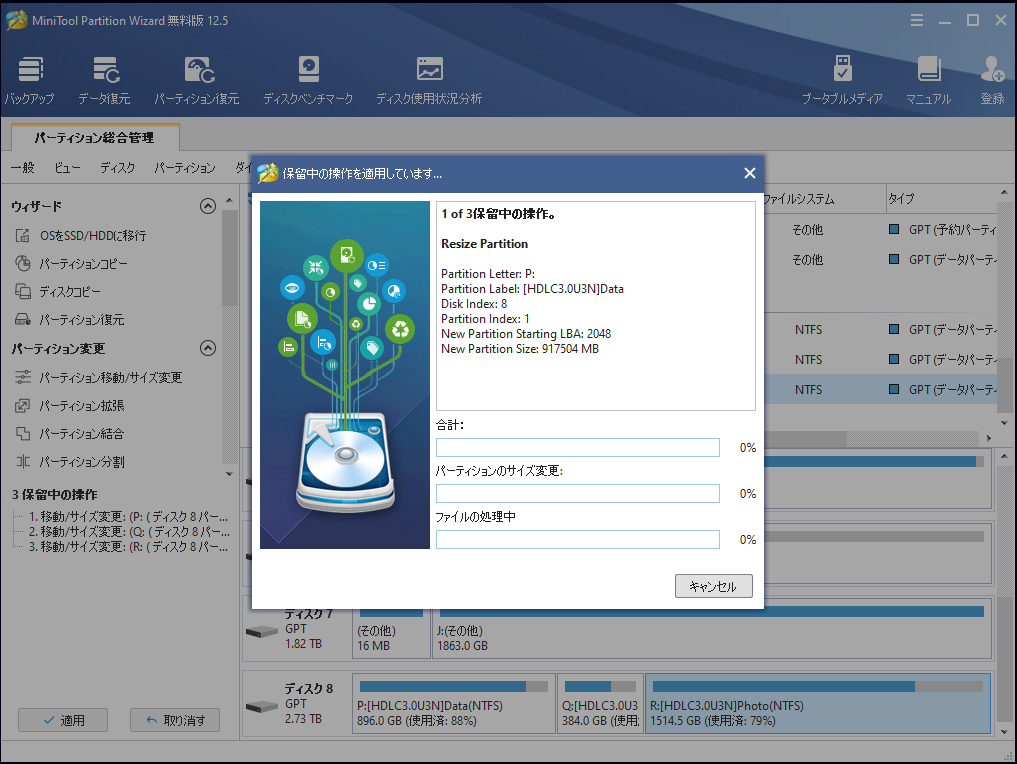Collapse the パーティション変更 section
This screenshot has height=764, width=1017.
(x=208, y=348)
